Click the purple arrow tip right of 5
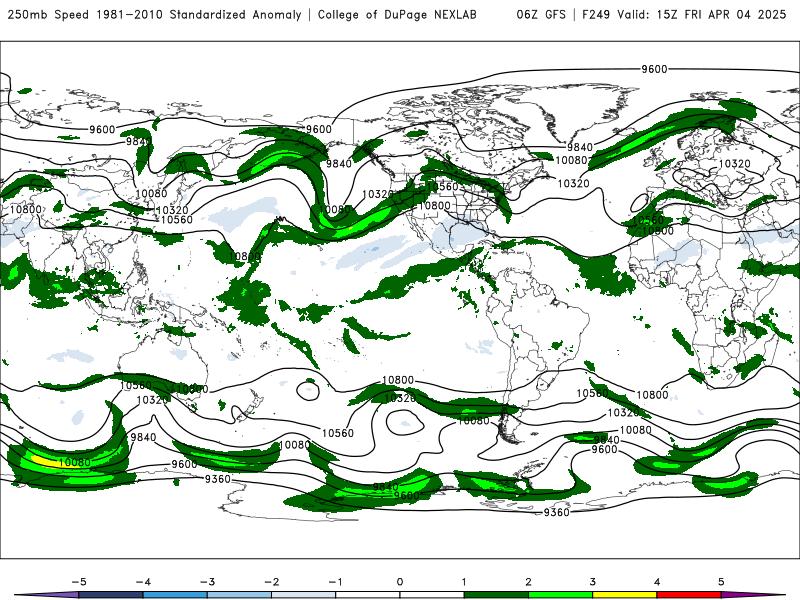This screenshot has width=800, height=600. coord(753,595)
